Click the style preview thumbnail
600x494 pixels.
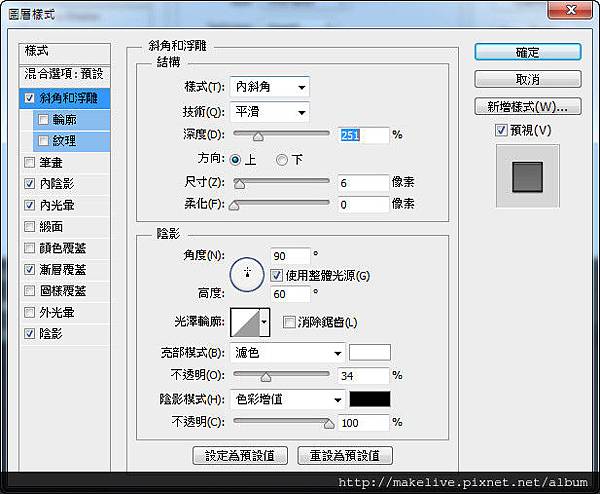point(528,176)
